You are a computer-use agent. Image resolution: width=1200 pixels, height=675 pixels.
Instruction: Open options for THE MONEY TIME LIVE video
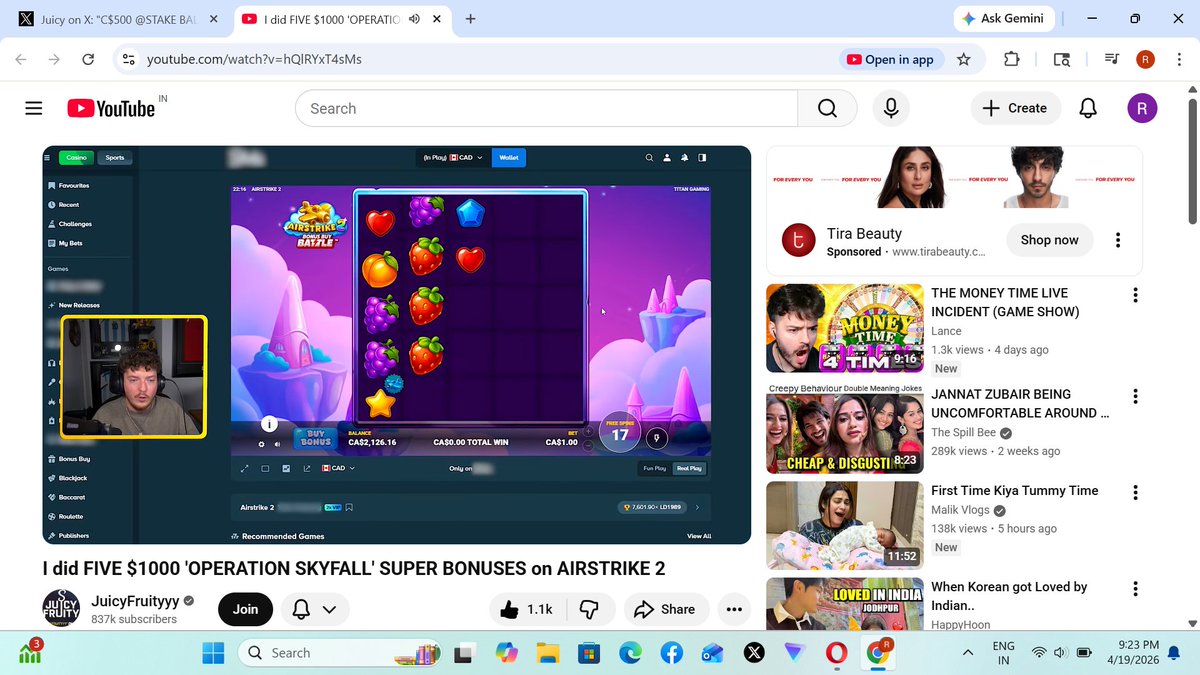tap(1135, 295)
